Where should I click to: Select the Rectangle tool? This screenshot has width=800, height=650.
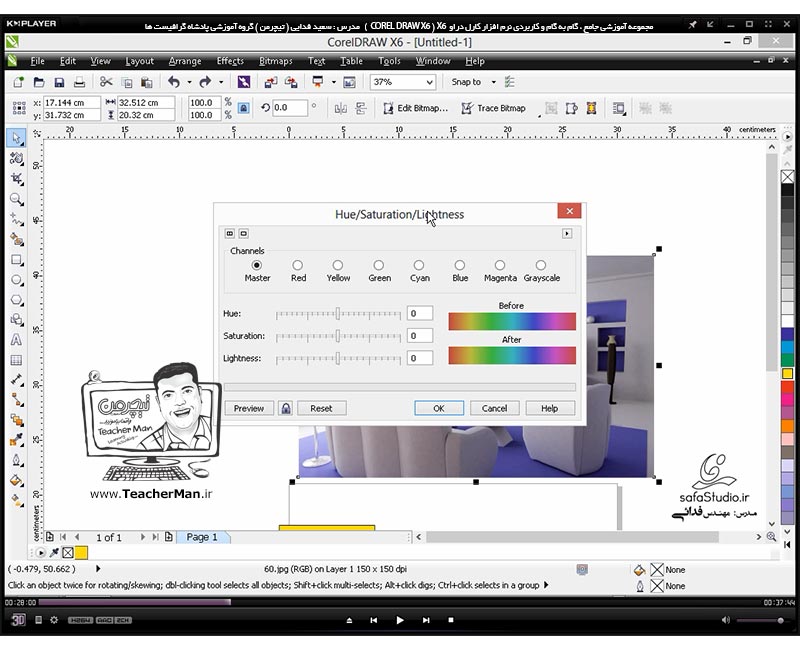(x=16, y=260)
